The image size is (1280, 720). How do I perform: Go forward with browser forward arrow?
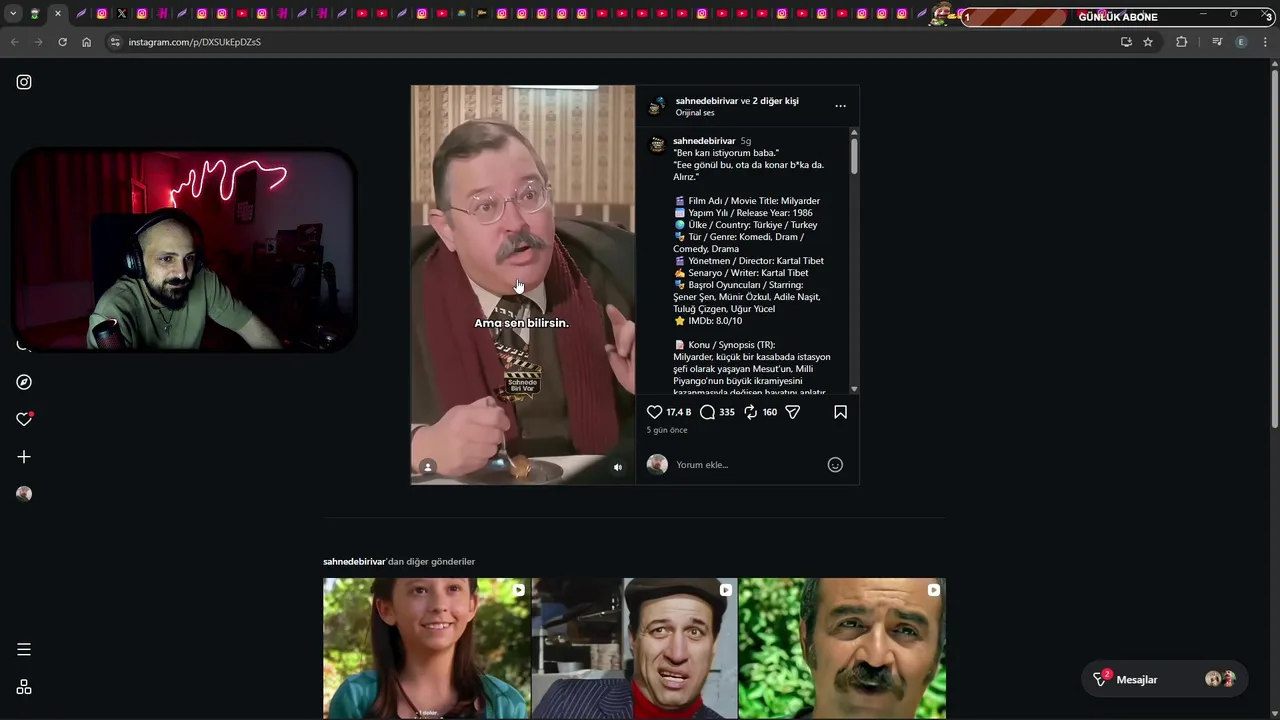[38, 42]
